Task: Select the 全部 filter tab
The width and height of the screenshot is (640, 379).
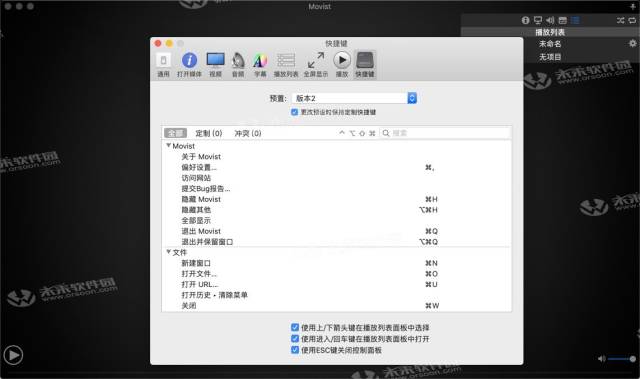Action: tap(175, 133)
